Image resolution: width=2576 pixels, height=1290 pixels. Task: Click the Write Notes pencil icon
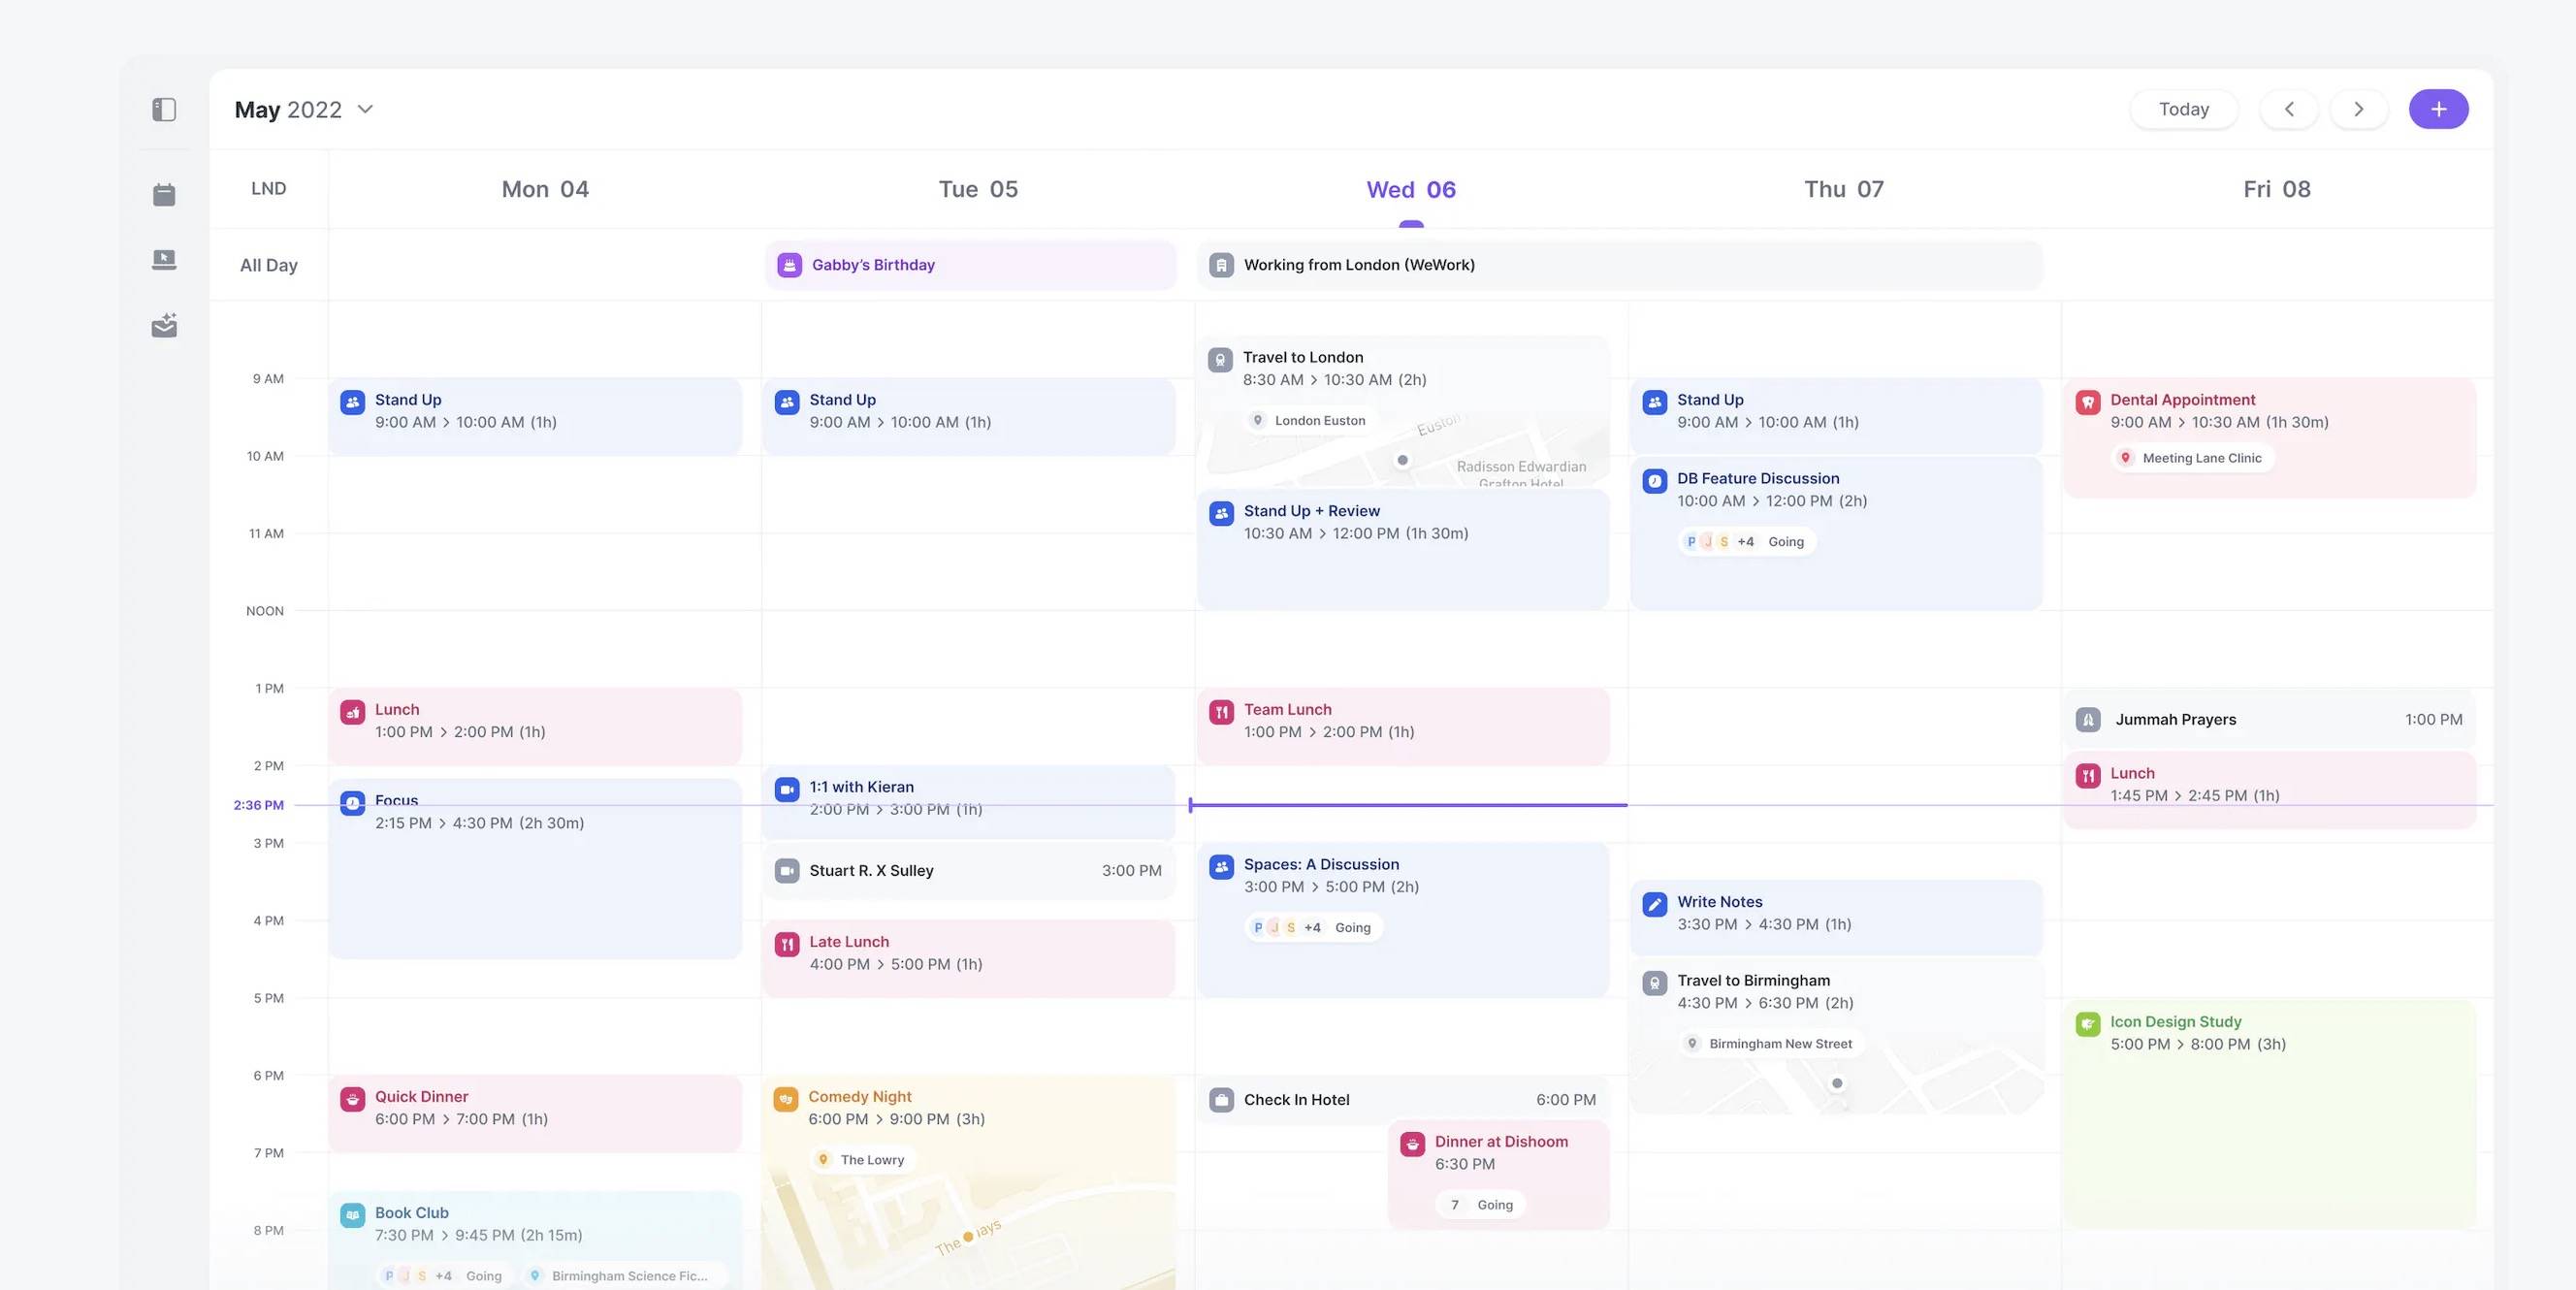1654,904
